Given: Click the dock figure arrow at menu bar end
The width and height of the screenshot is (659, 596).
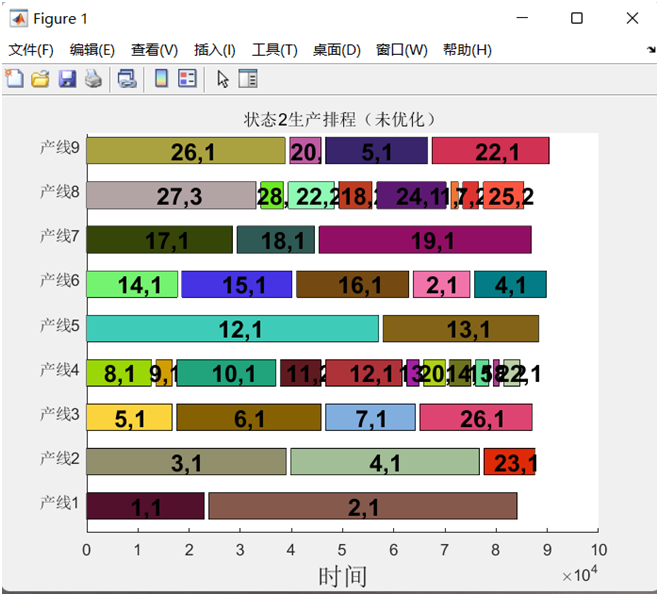Looking at the screenshot, I should tap(651, 50).
